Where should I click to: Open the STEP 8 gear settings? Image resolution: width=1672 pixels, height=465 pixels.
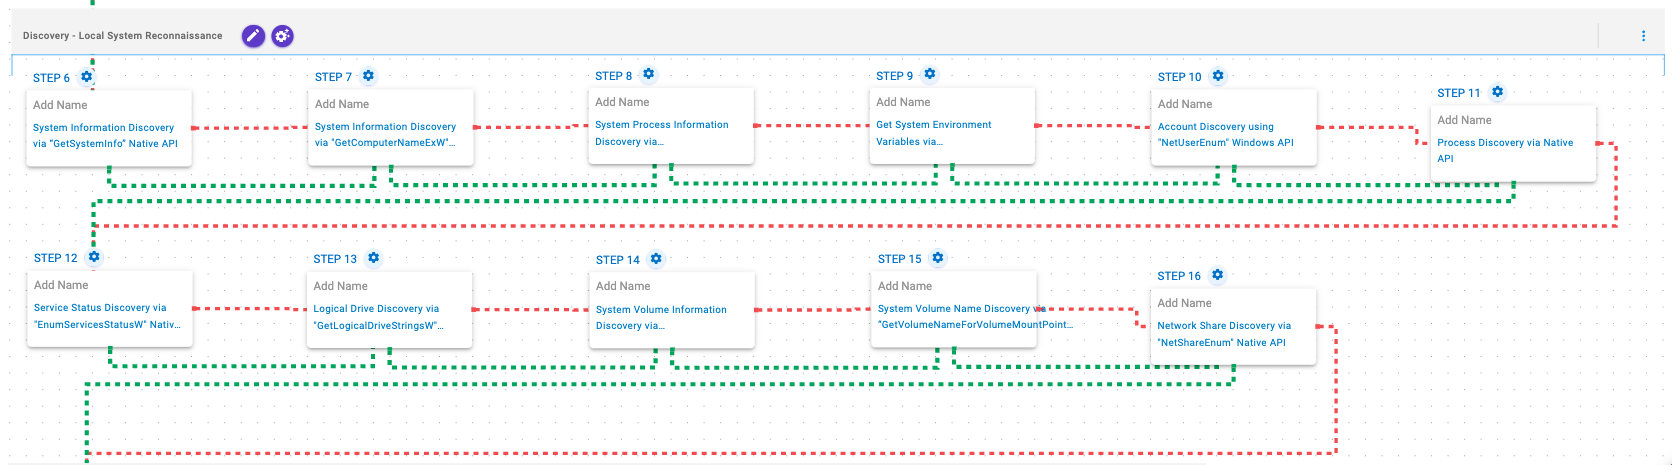coord(649,75)
